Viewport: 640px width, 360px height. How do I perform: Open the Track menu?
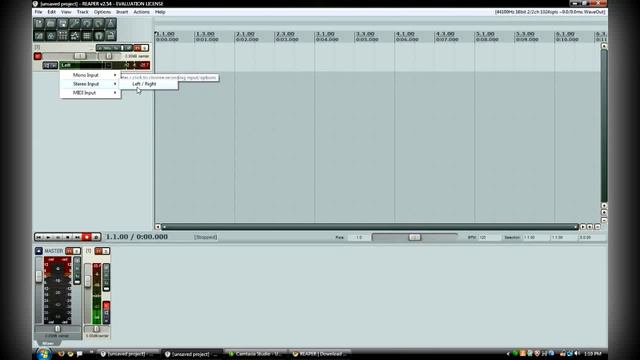pyautogui.click(x=82, y=12)
